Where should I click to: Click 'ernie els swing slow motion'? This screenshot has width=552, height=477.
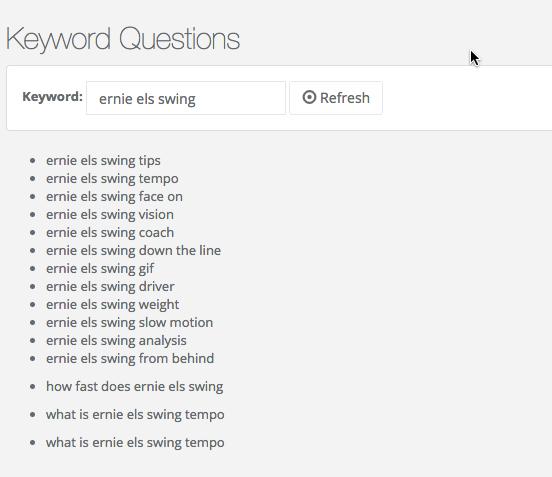130,322
